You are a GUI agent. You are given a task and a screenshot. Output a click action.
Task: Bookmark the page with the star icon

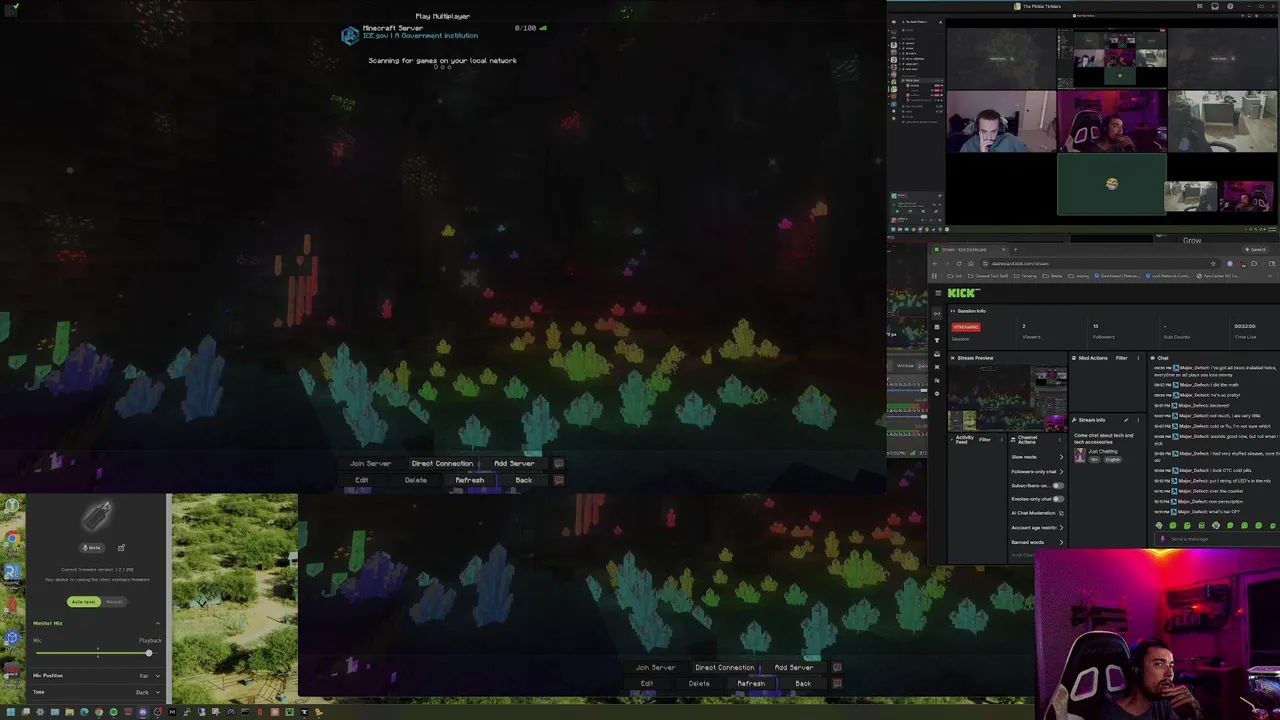tap(1213, 264)
